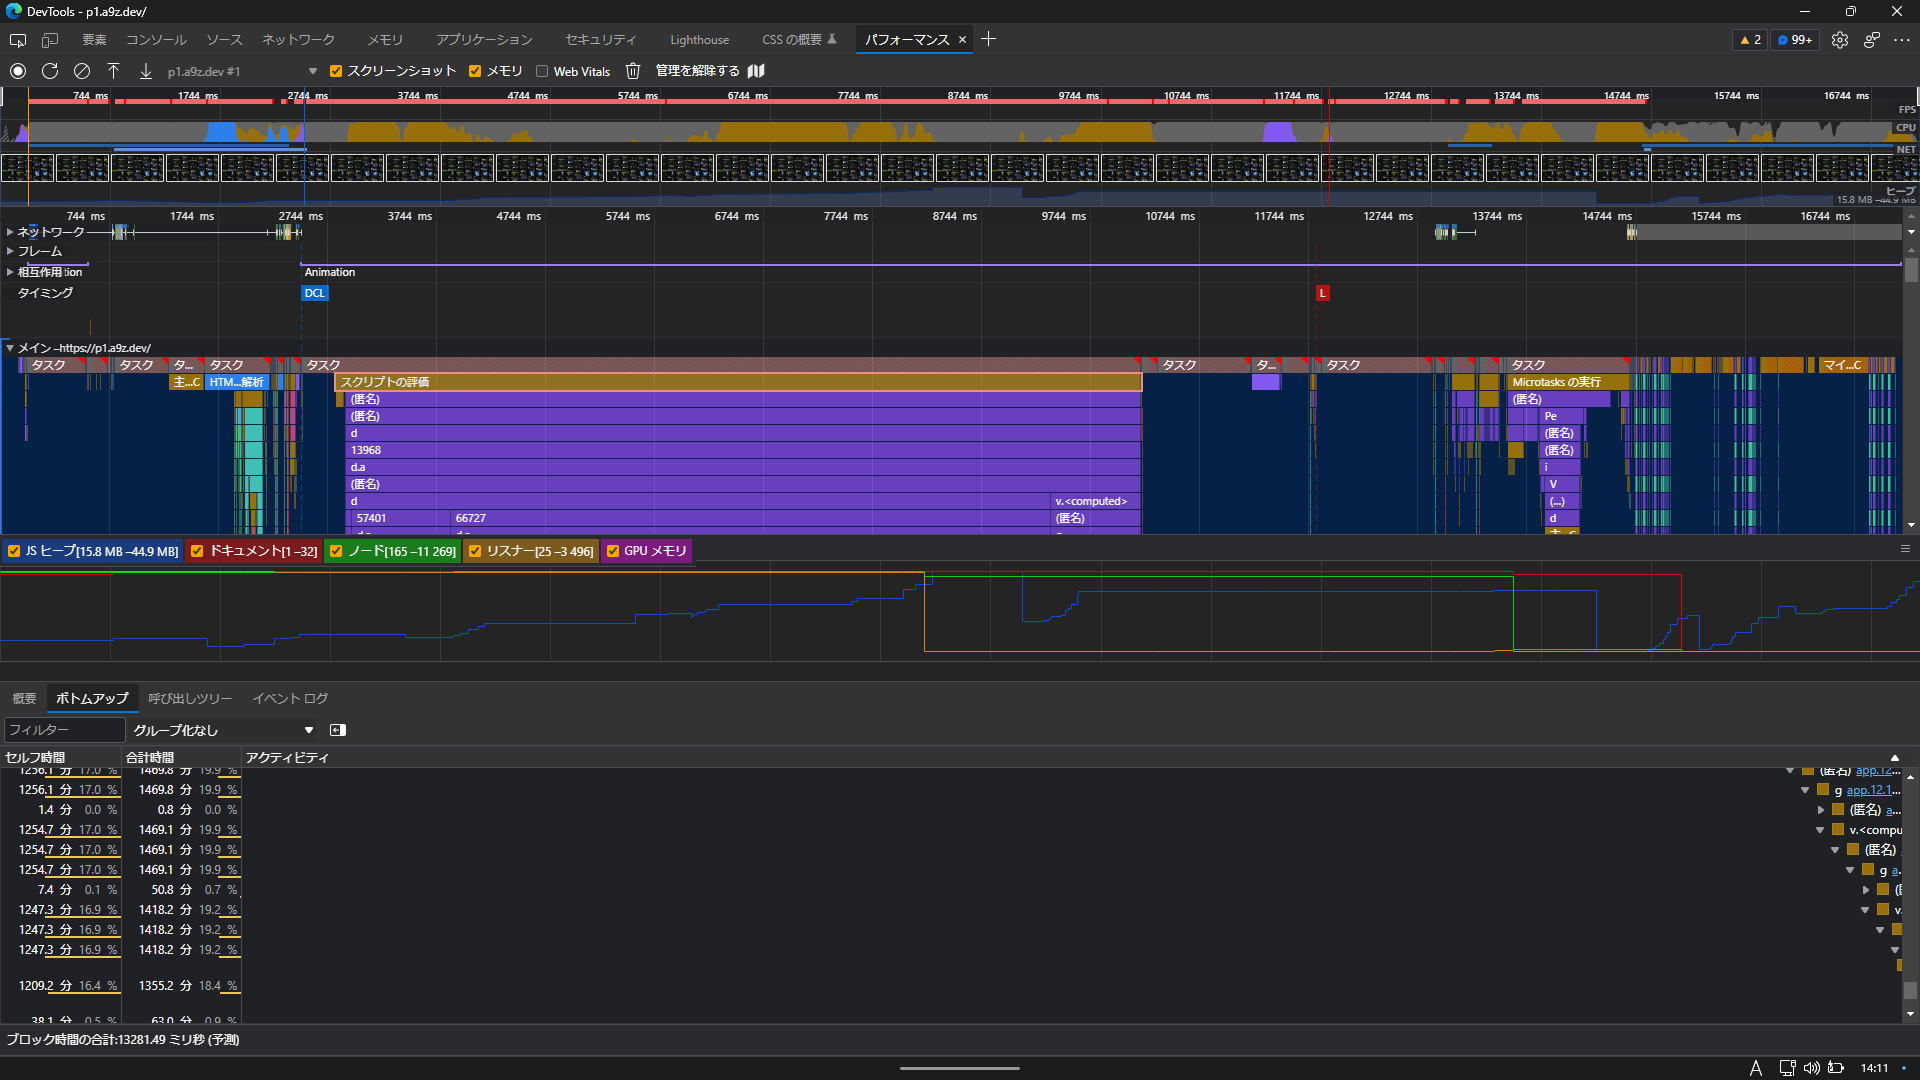
Task: Toggle the ドキュメント counter checkbox
Action: click(x=197, y=551)
